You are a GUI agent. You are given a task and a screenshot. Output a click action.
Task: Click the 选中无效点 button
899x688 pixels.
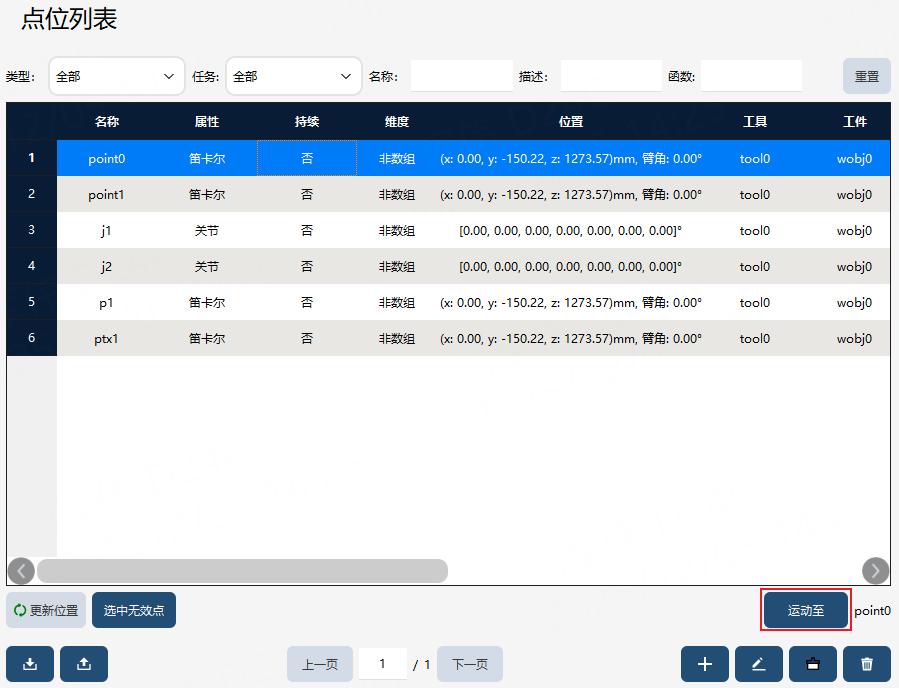[134, 610]
